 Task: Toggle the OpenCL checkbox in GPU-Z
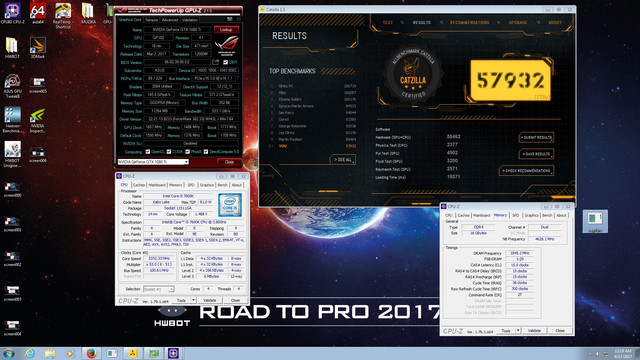coord(148,152)
